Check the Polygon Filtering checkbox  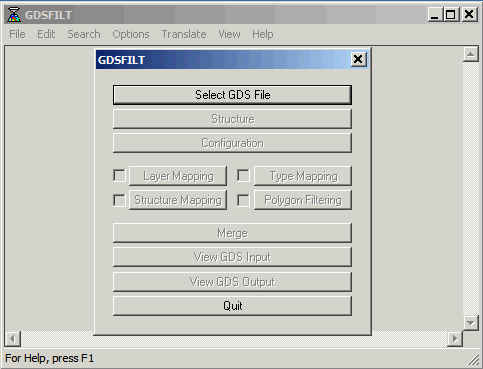(243, 200)
